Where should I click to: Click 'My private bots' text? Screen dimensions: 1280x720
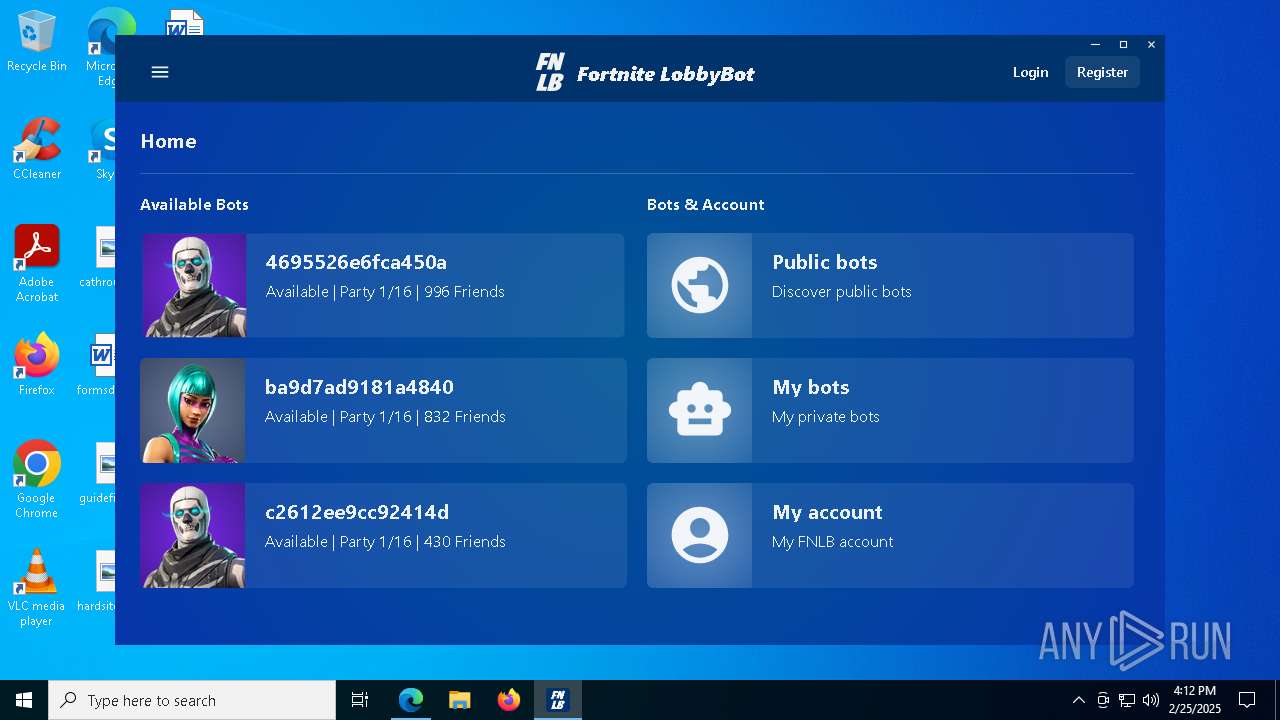tap(826, 417)
